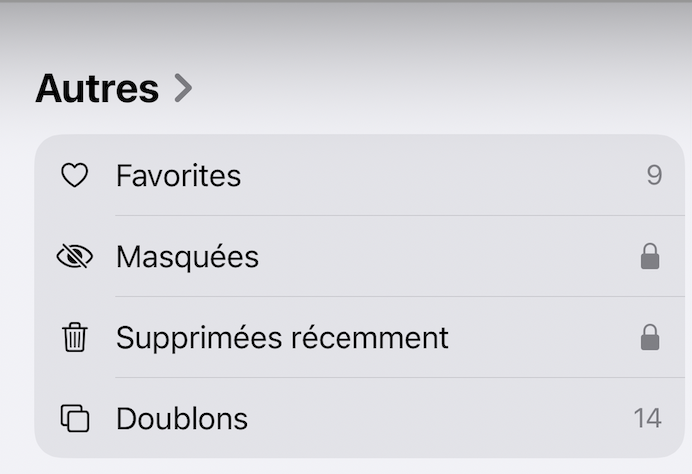Click the crossed-out eye icon for Masquées
The image size is (692, 474).
tap(74, 257)
